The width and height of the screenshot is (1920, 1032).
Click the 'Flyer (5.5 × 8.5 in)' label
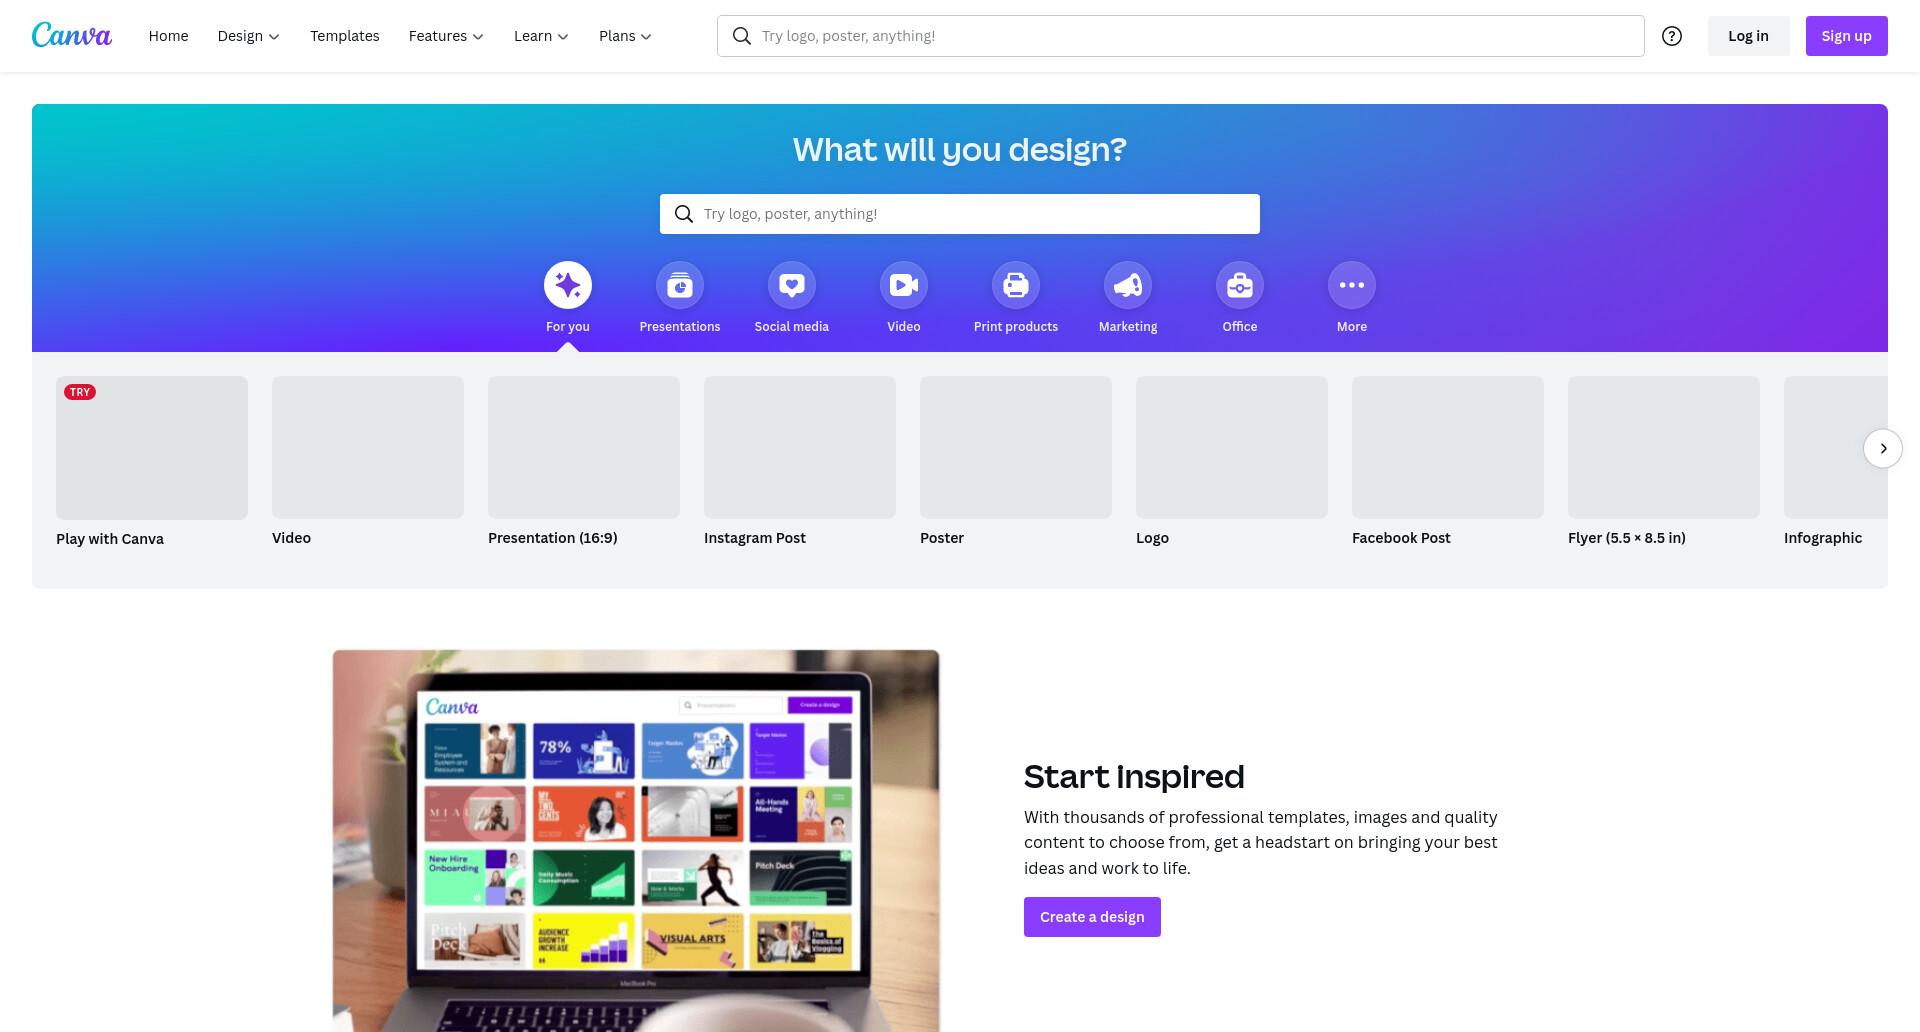1627,538
